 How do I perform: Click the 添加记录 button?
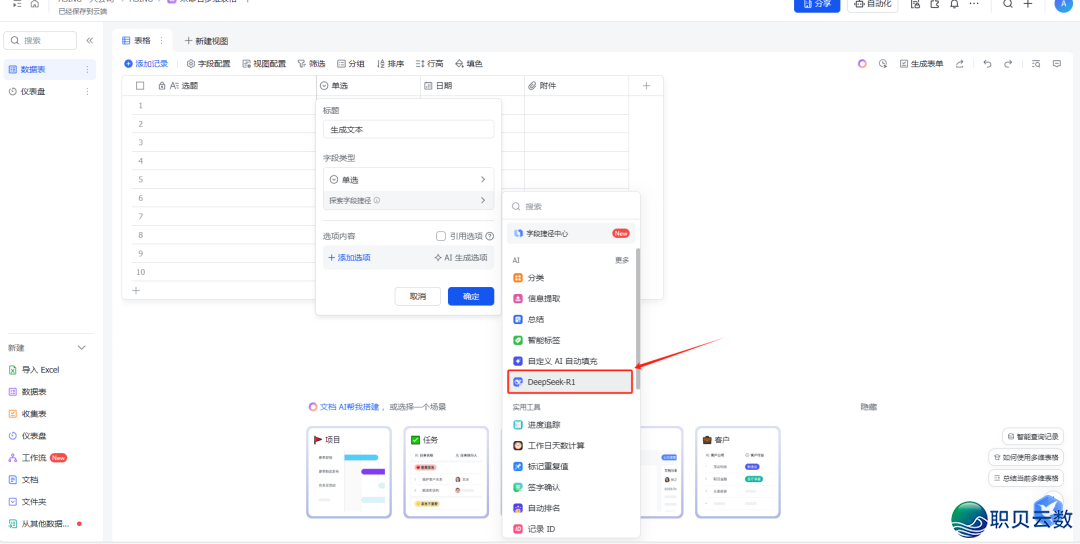coord(146,63)
